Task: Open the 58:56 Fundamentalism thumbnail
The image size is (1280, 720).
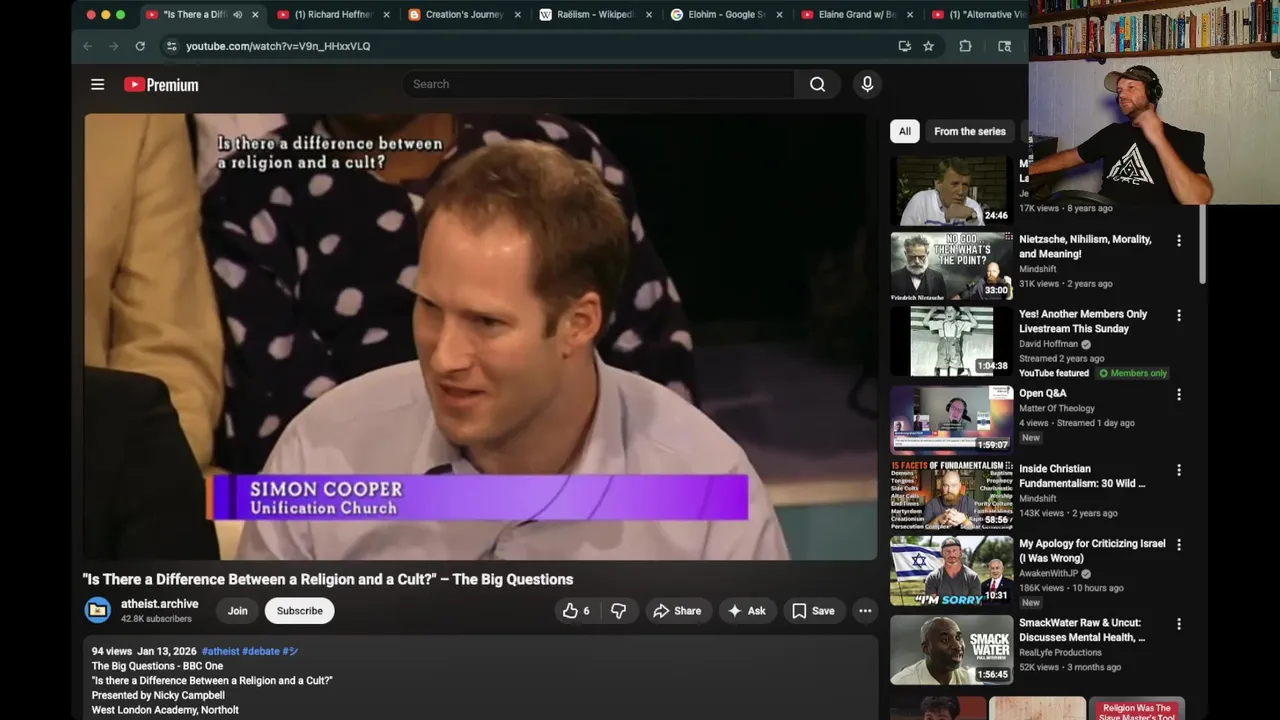Action: click(951, 495)
